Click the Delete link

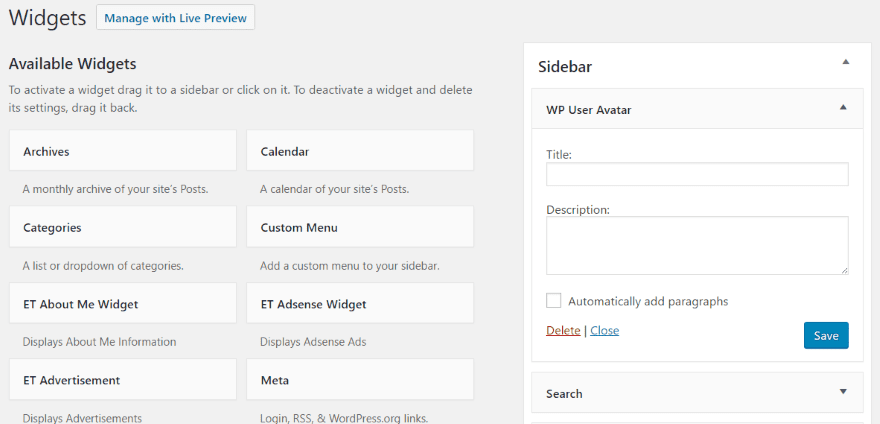[x=563, y=331]
